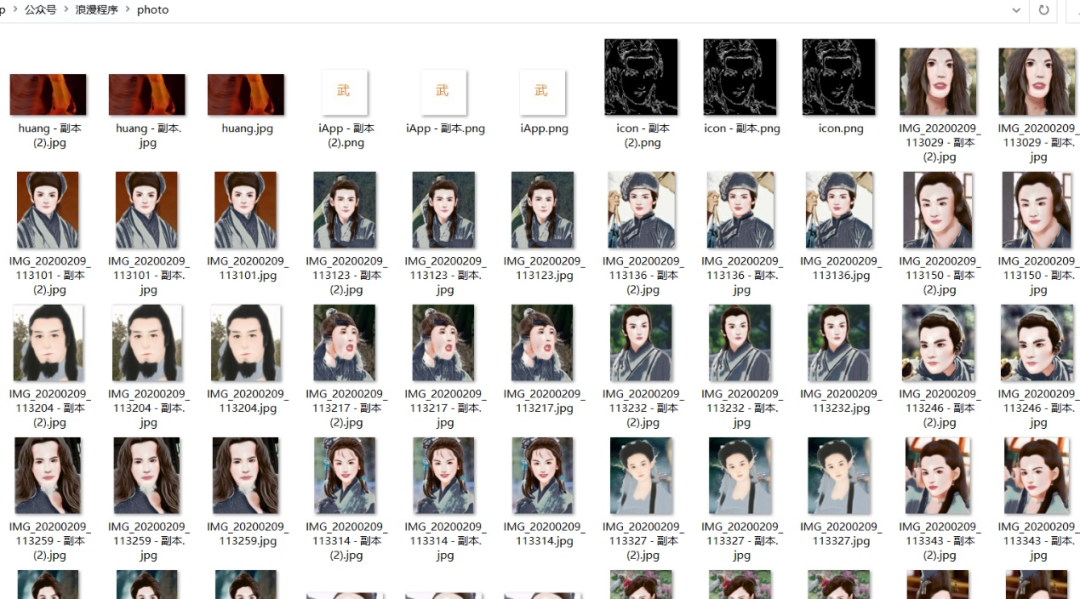This screenshot has height=599, width=1080.
Task: Select huang - 副本.jpg file
Action: click(147, 94)
